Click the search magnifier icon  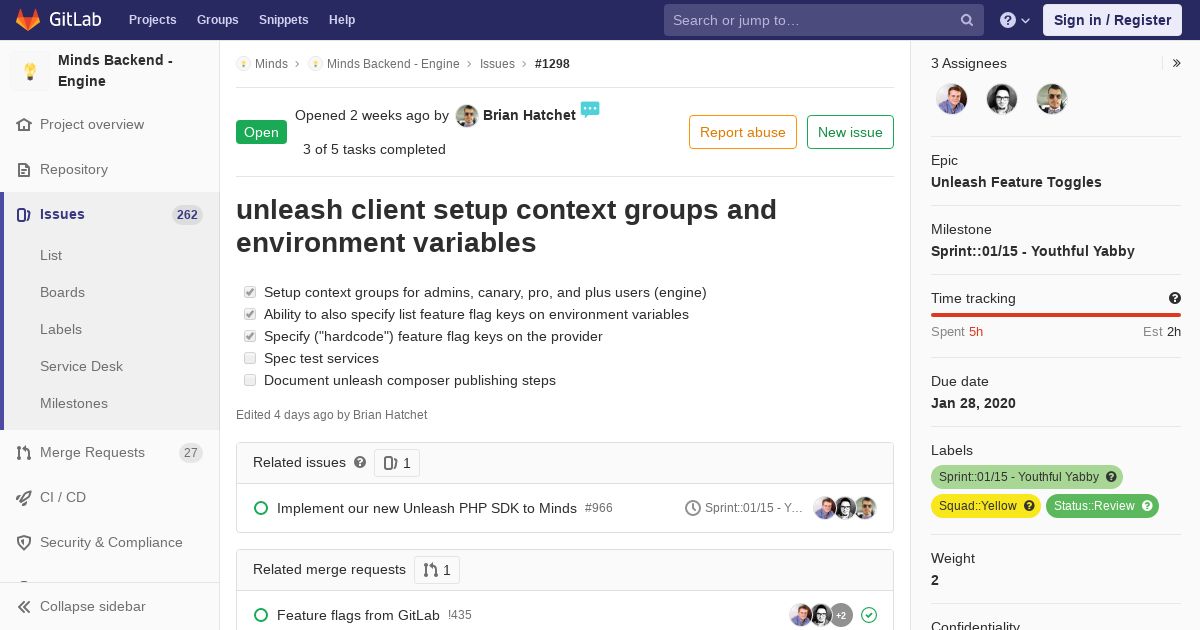967,20
